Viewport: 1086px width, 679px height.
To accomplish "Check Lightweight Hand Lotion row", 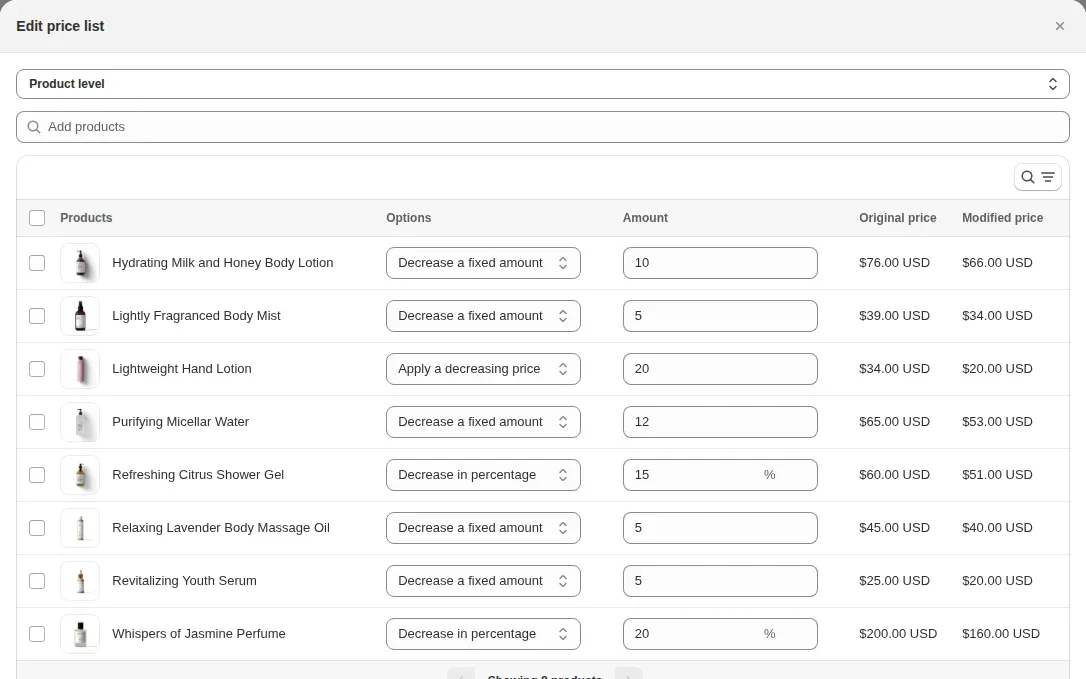I will click(x=37, y=369).
